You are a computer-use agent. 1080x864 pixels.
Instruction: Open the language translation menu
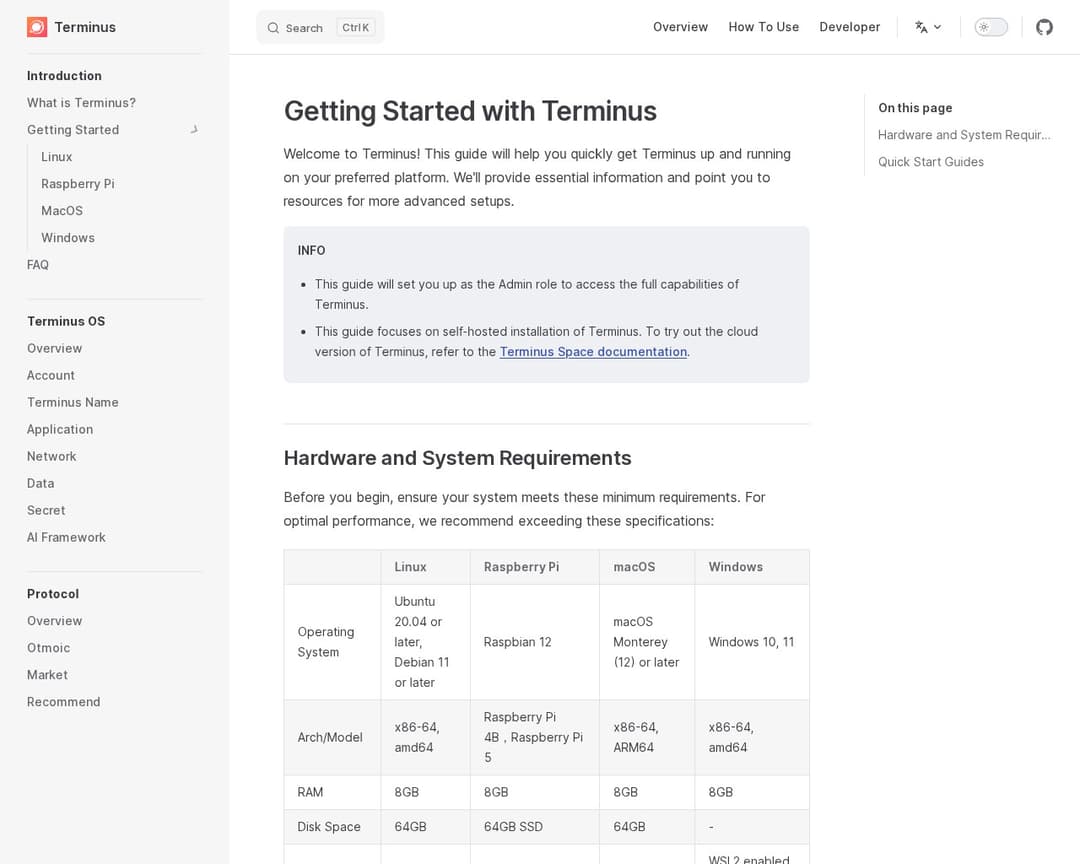[928, 27]
